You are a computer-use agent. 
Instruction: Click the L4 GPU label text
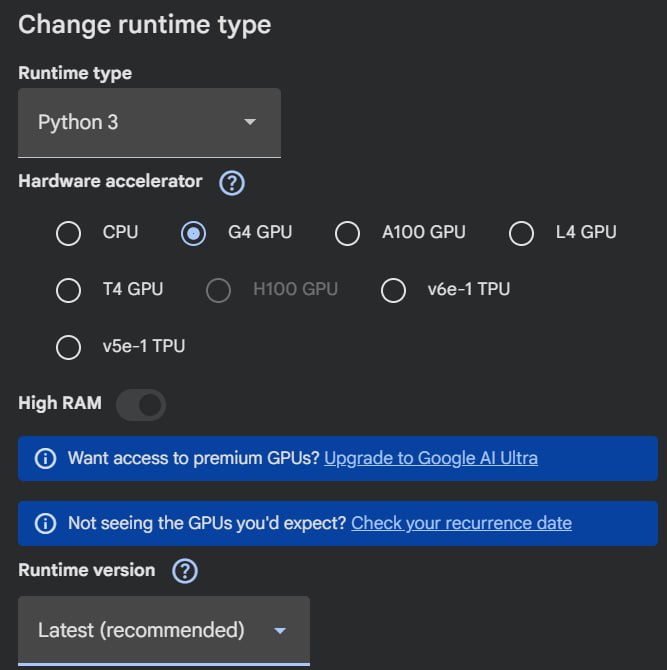coord(586,232)
